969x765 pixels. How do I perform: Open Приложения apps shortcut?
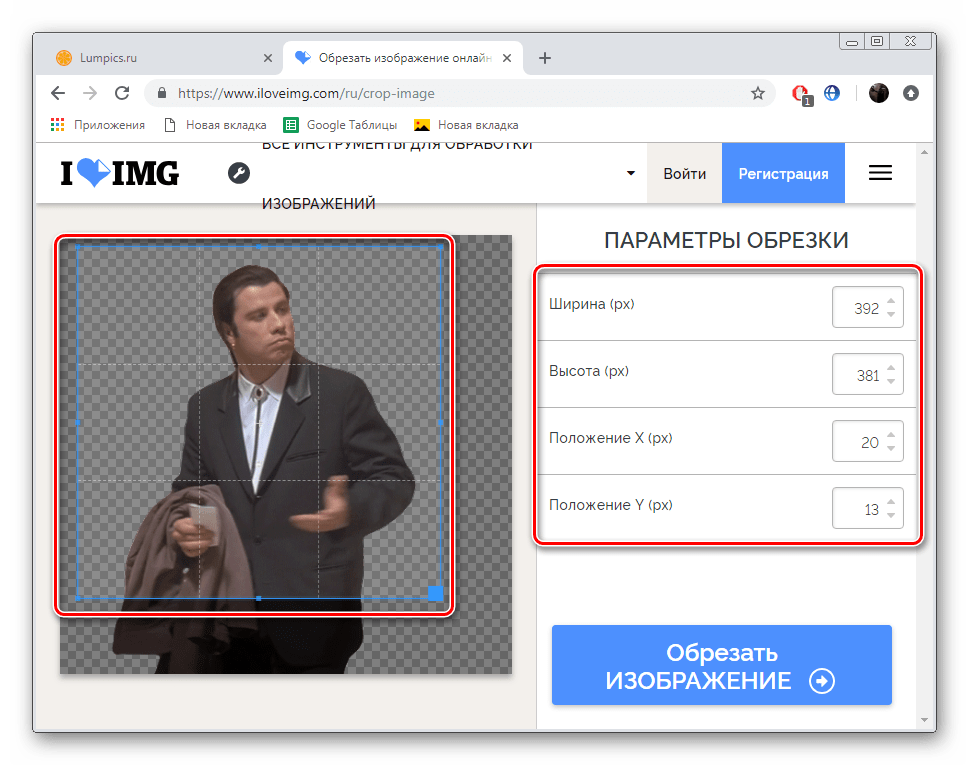[98, 125]
